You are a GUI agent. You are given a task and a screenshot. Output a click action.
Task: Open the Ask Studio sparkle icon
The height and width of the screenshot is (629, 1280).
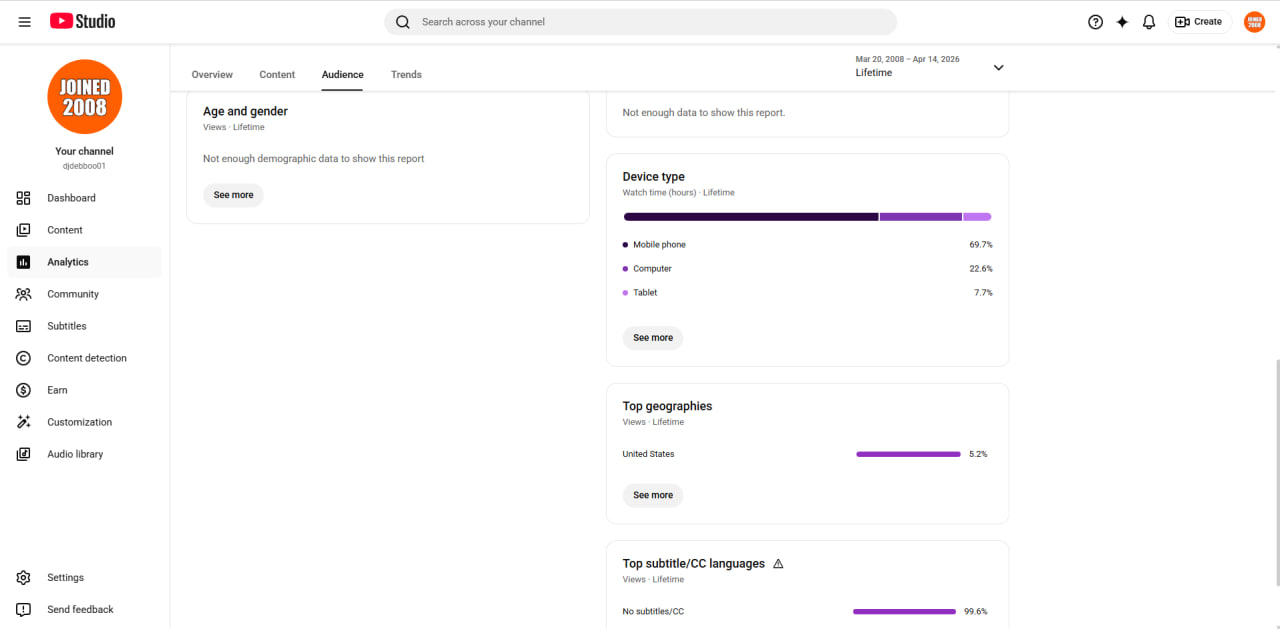click(x=1122, y=22)
